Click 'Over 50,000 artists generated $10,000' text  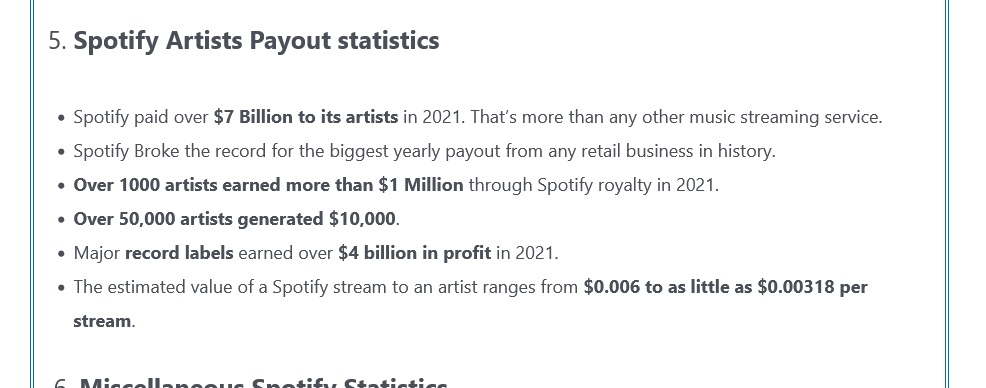tap(235, 219)
